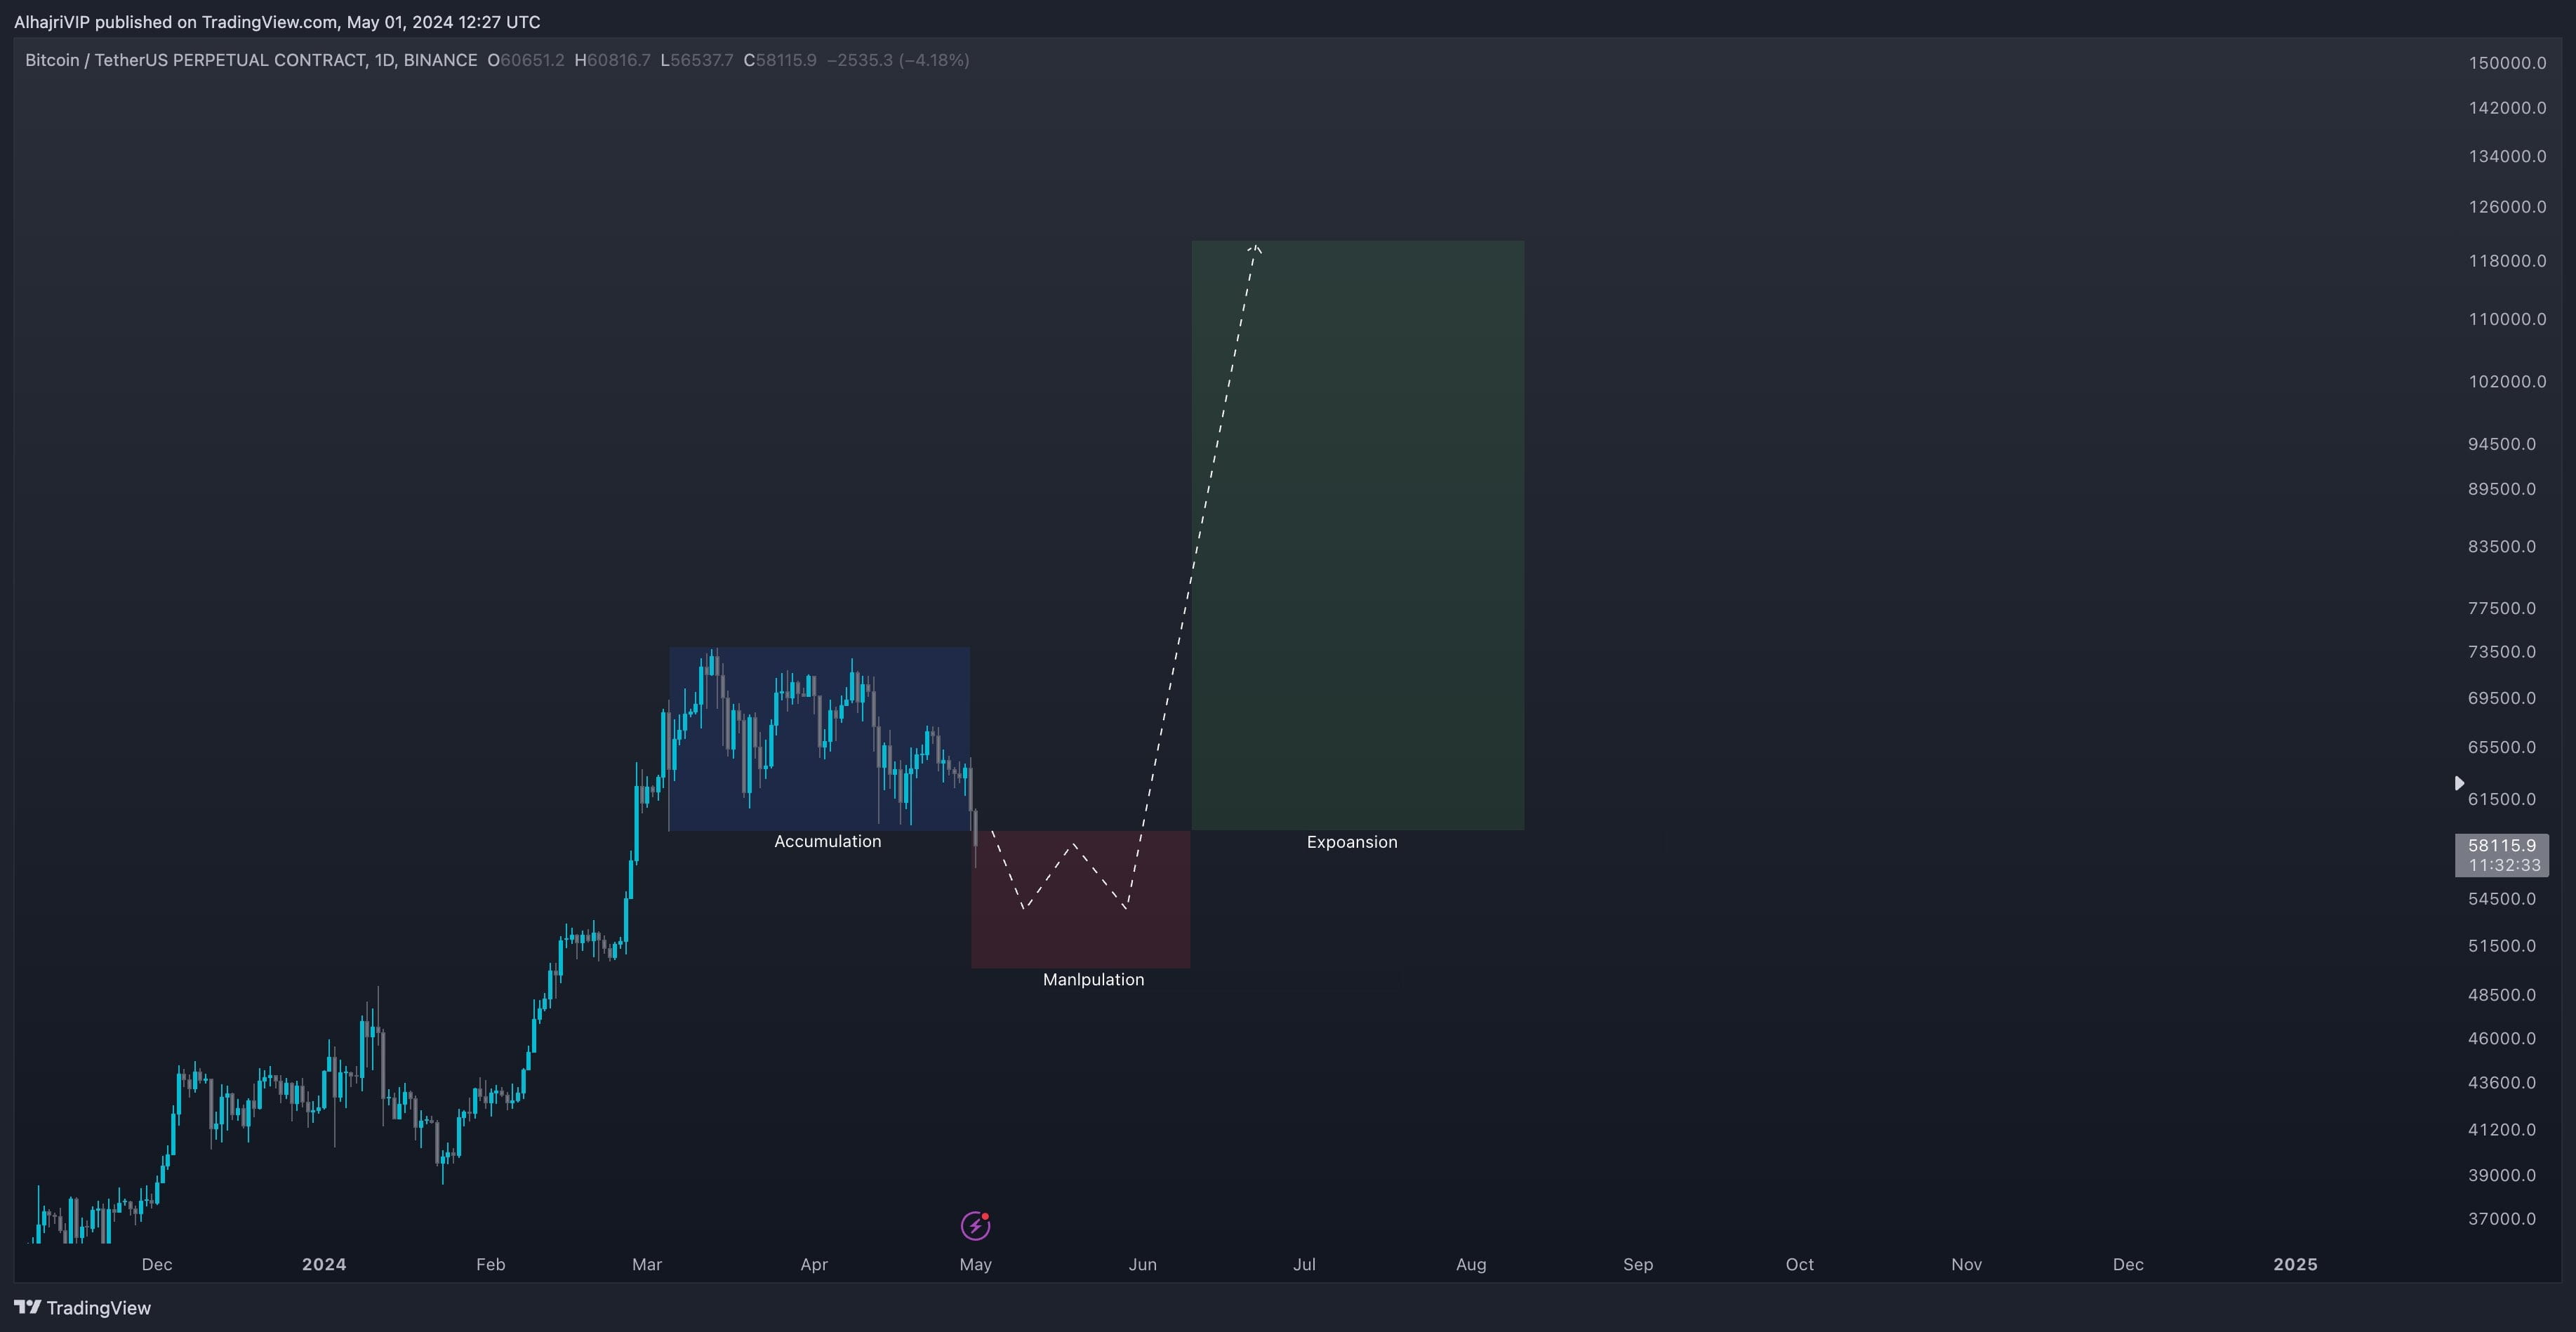Image resolution: width=2576 pixels, height=1332 pixels.
Task: Click the countdown timer 11:32:33
Action: tap(2505, 866)
